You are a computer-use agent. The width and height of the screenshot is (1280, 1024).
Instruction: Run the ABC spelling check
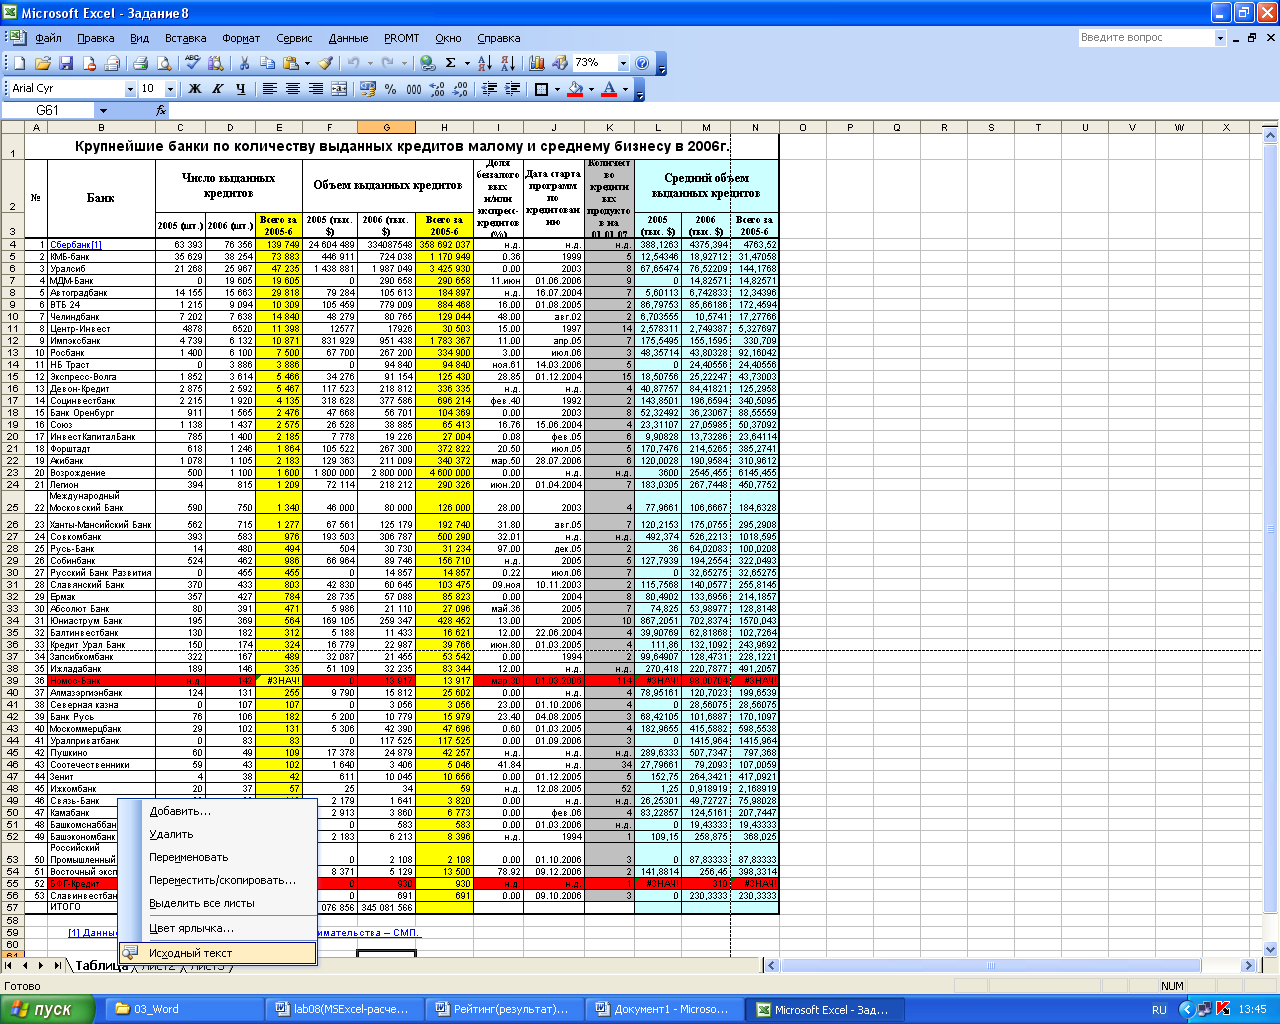tap(192, 63)
